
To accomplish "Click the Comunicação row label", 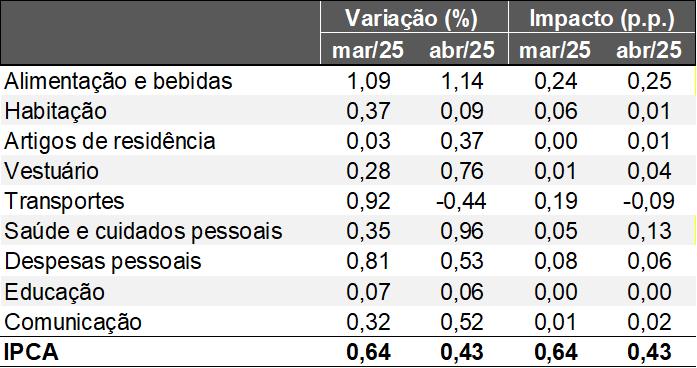I will pyautogui.click(x=73, y=322).
